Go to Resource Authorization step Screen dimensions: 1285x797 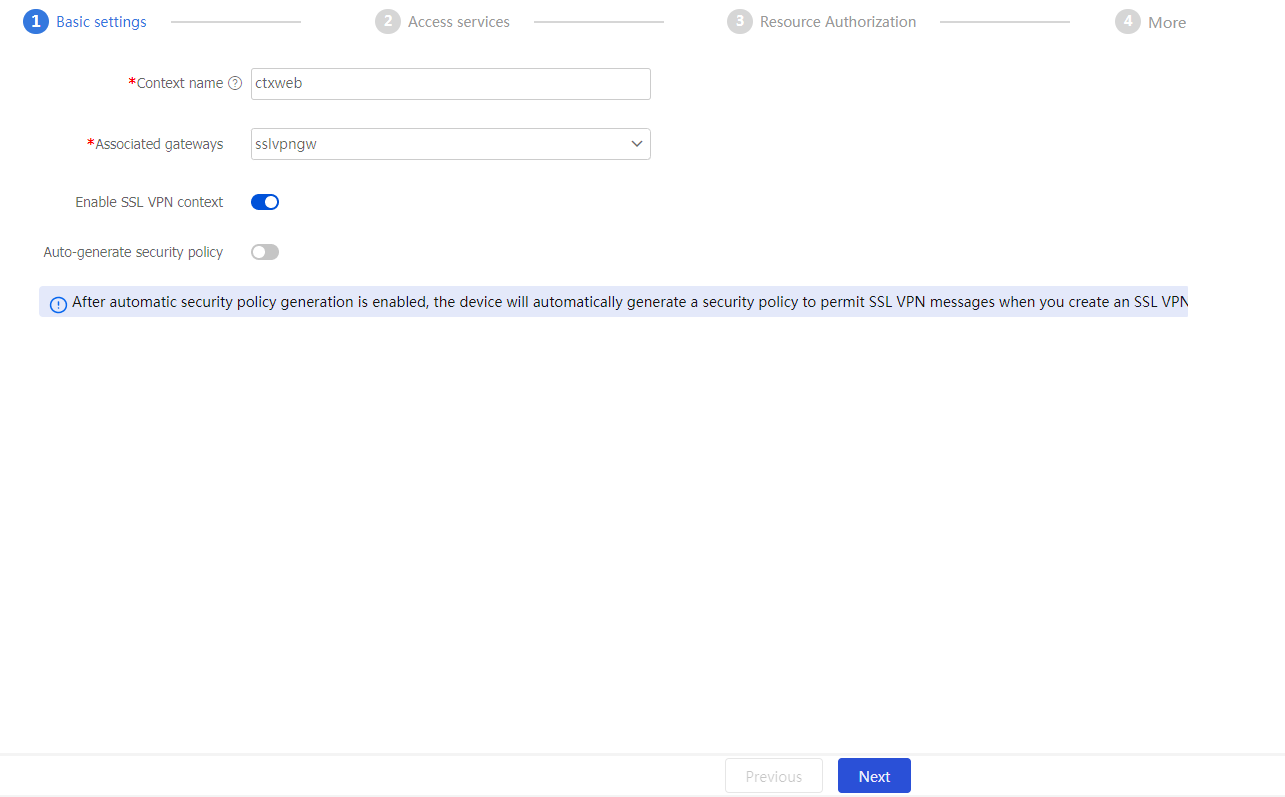[x=838, y=22]
